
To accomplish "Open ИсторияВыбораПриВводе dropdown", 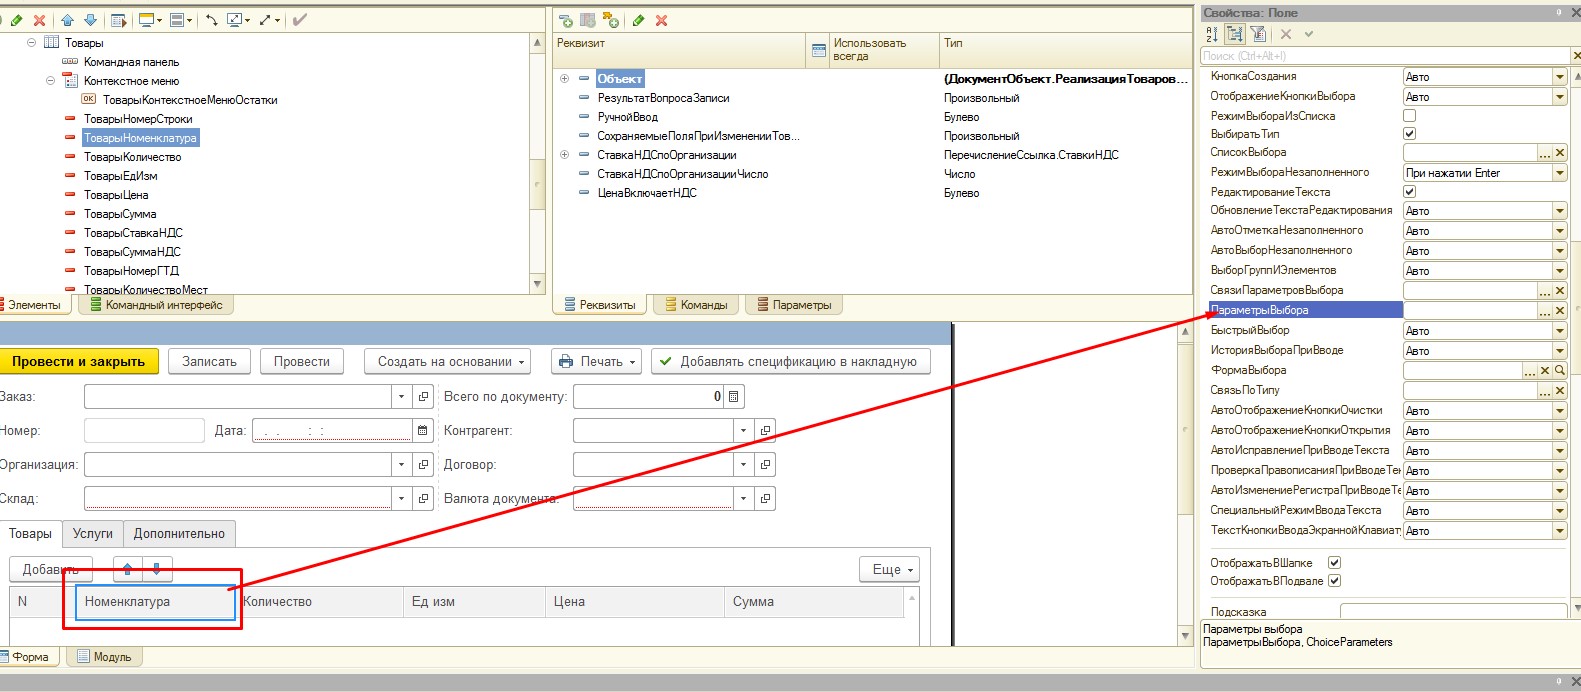I will click(x=1559, y=351).
